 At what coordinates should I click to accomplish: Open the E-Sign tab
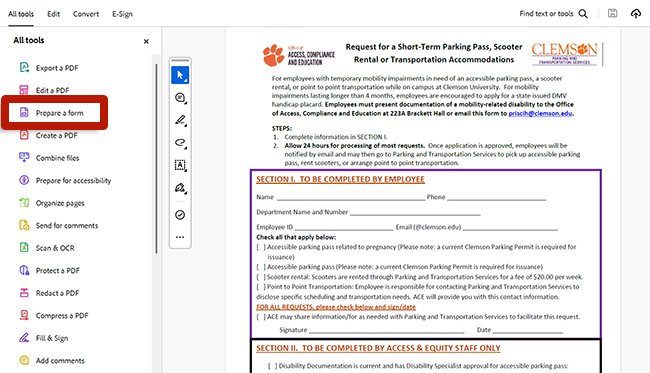click(122, 14)
